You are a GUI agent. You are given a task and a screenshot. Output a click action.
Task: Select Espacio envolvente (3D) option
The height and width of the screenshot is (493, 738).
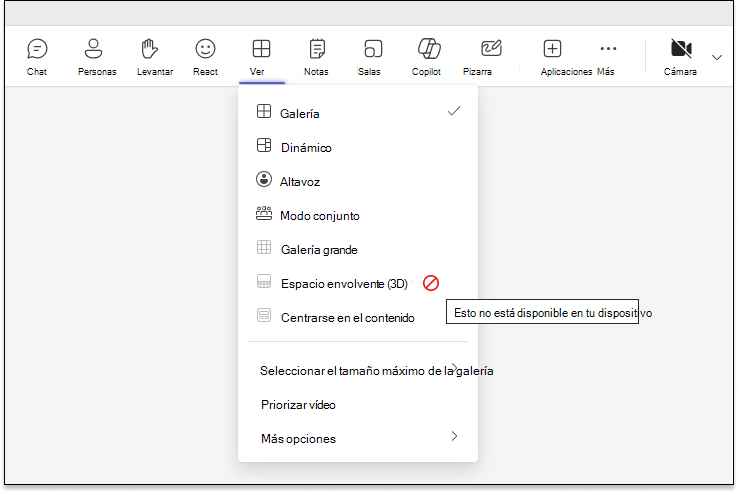pyautogui.click(x=358, y=283)
